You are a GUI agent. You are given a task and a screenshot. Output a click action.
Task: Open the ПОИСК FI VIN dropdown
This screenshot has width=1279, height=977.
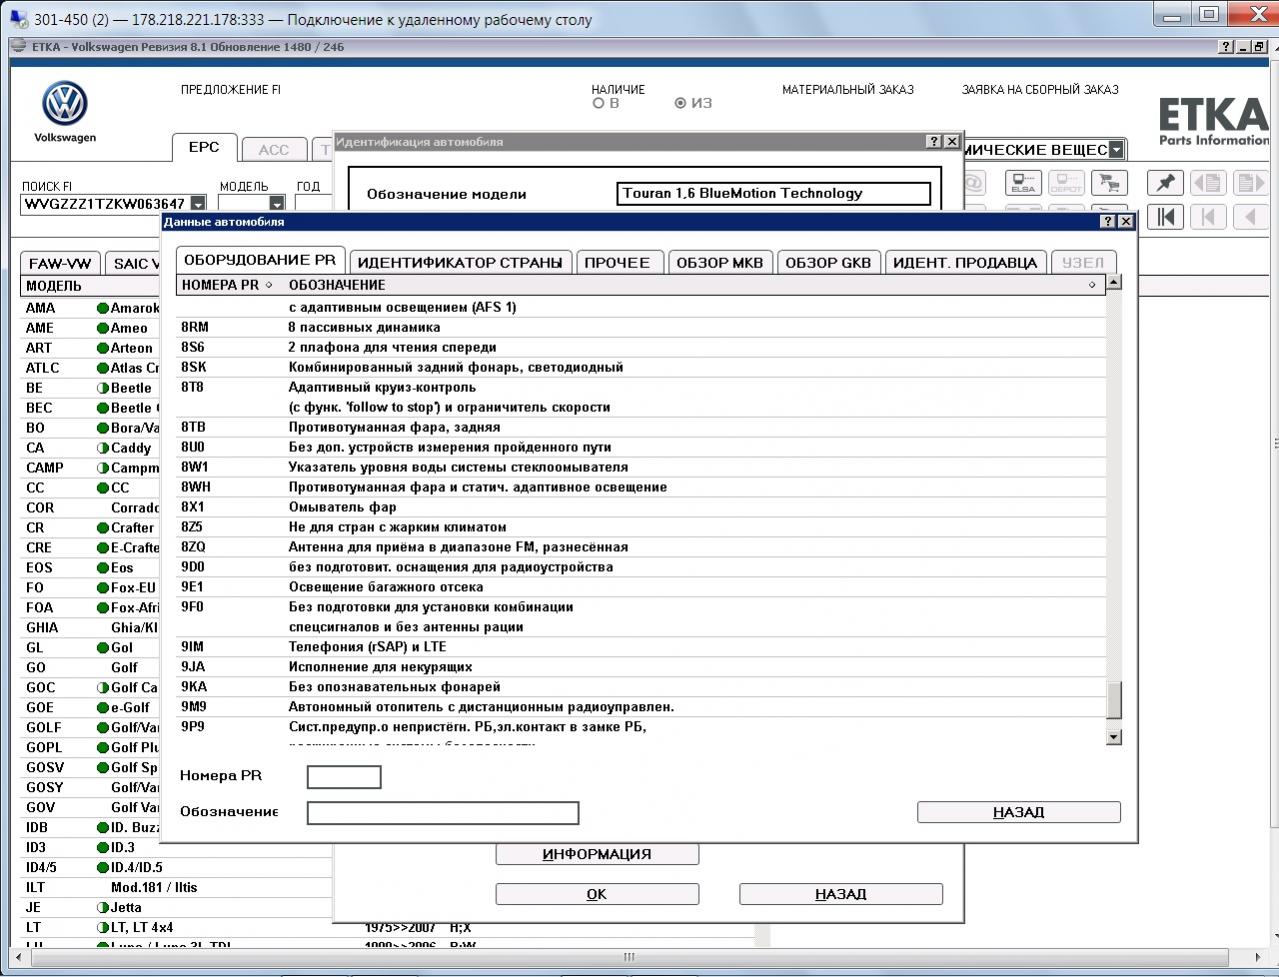[x=198, y=204]
